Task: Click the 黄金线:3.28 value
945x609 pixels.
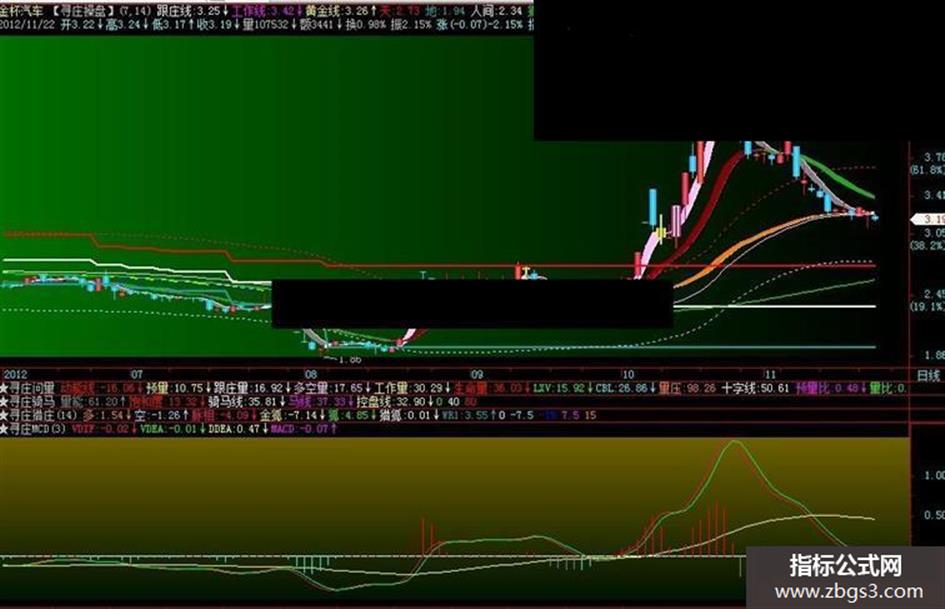Action: tap(338, 10)
